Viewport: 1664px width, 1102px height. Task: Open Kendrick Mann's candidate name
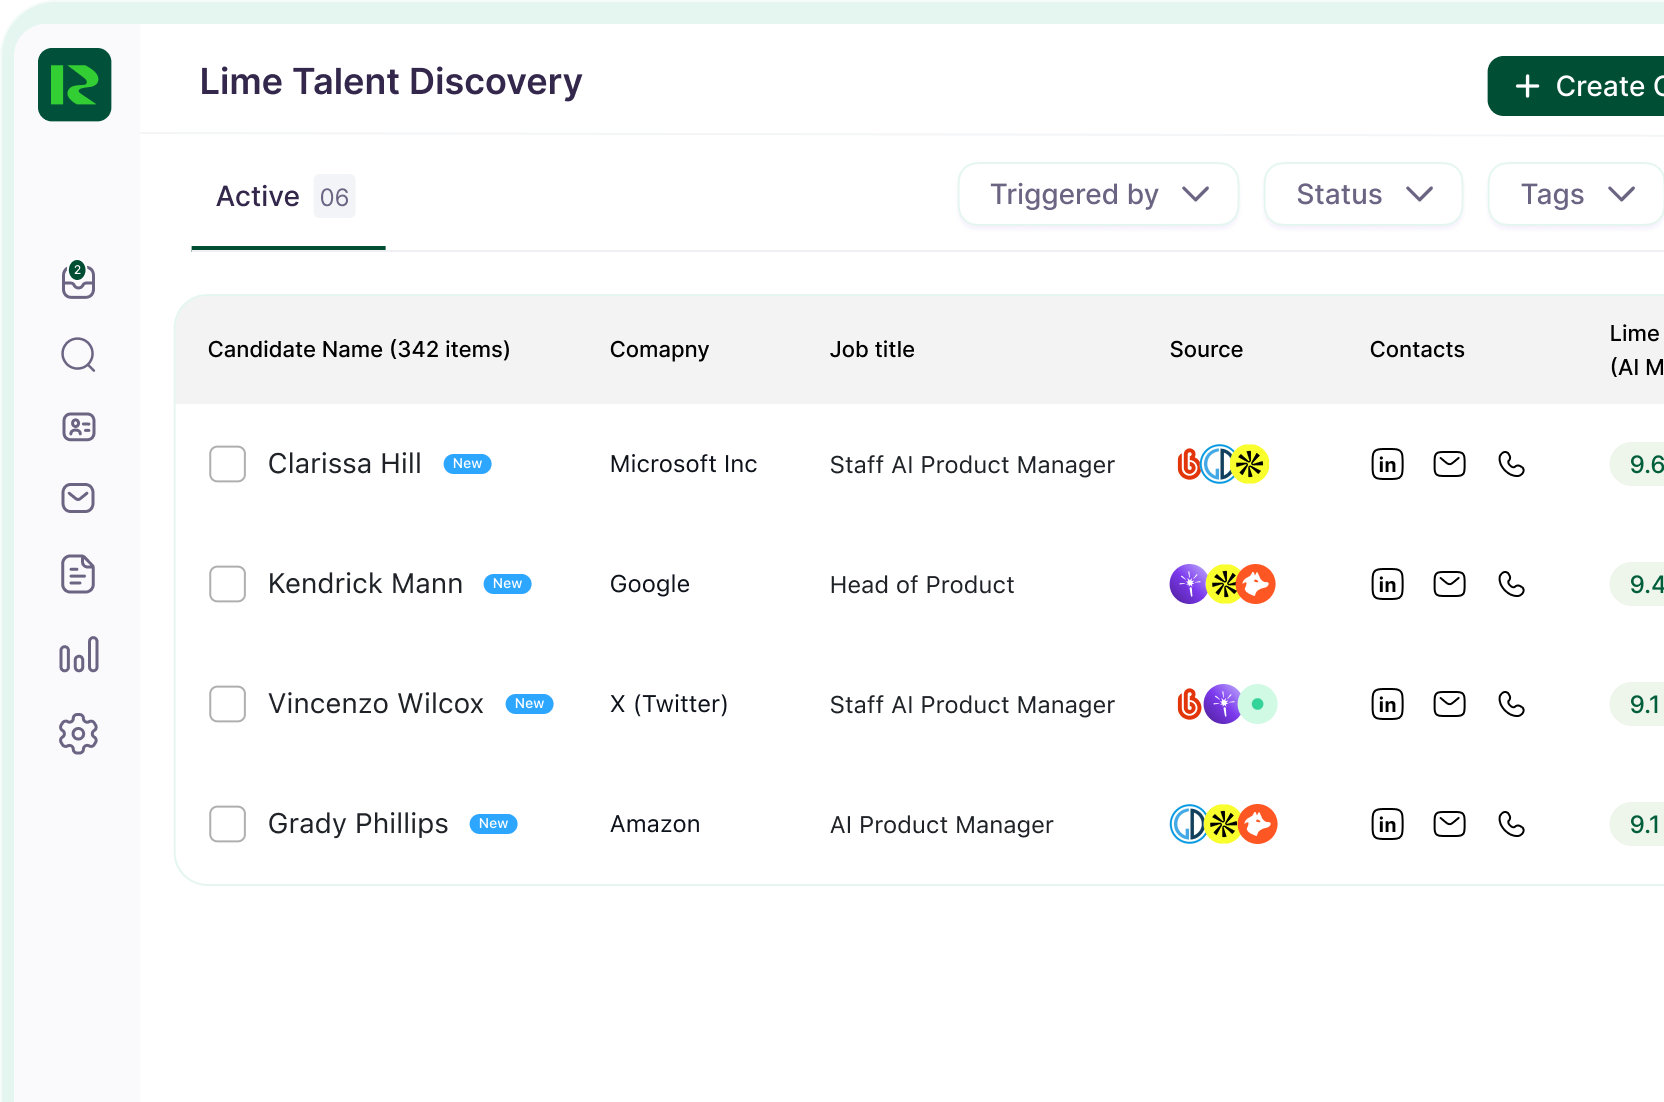point(365,584)
